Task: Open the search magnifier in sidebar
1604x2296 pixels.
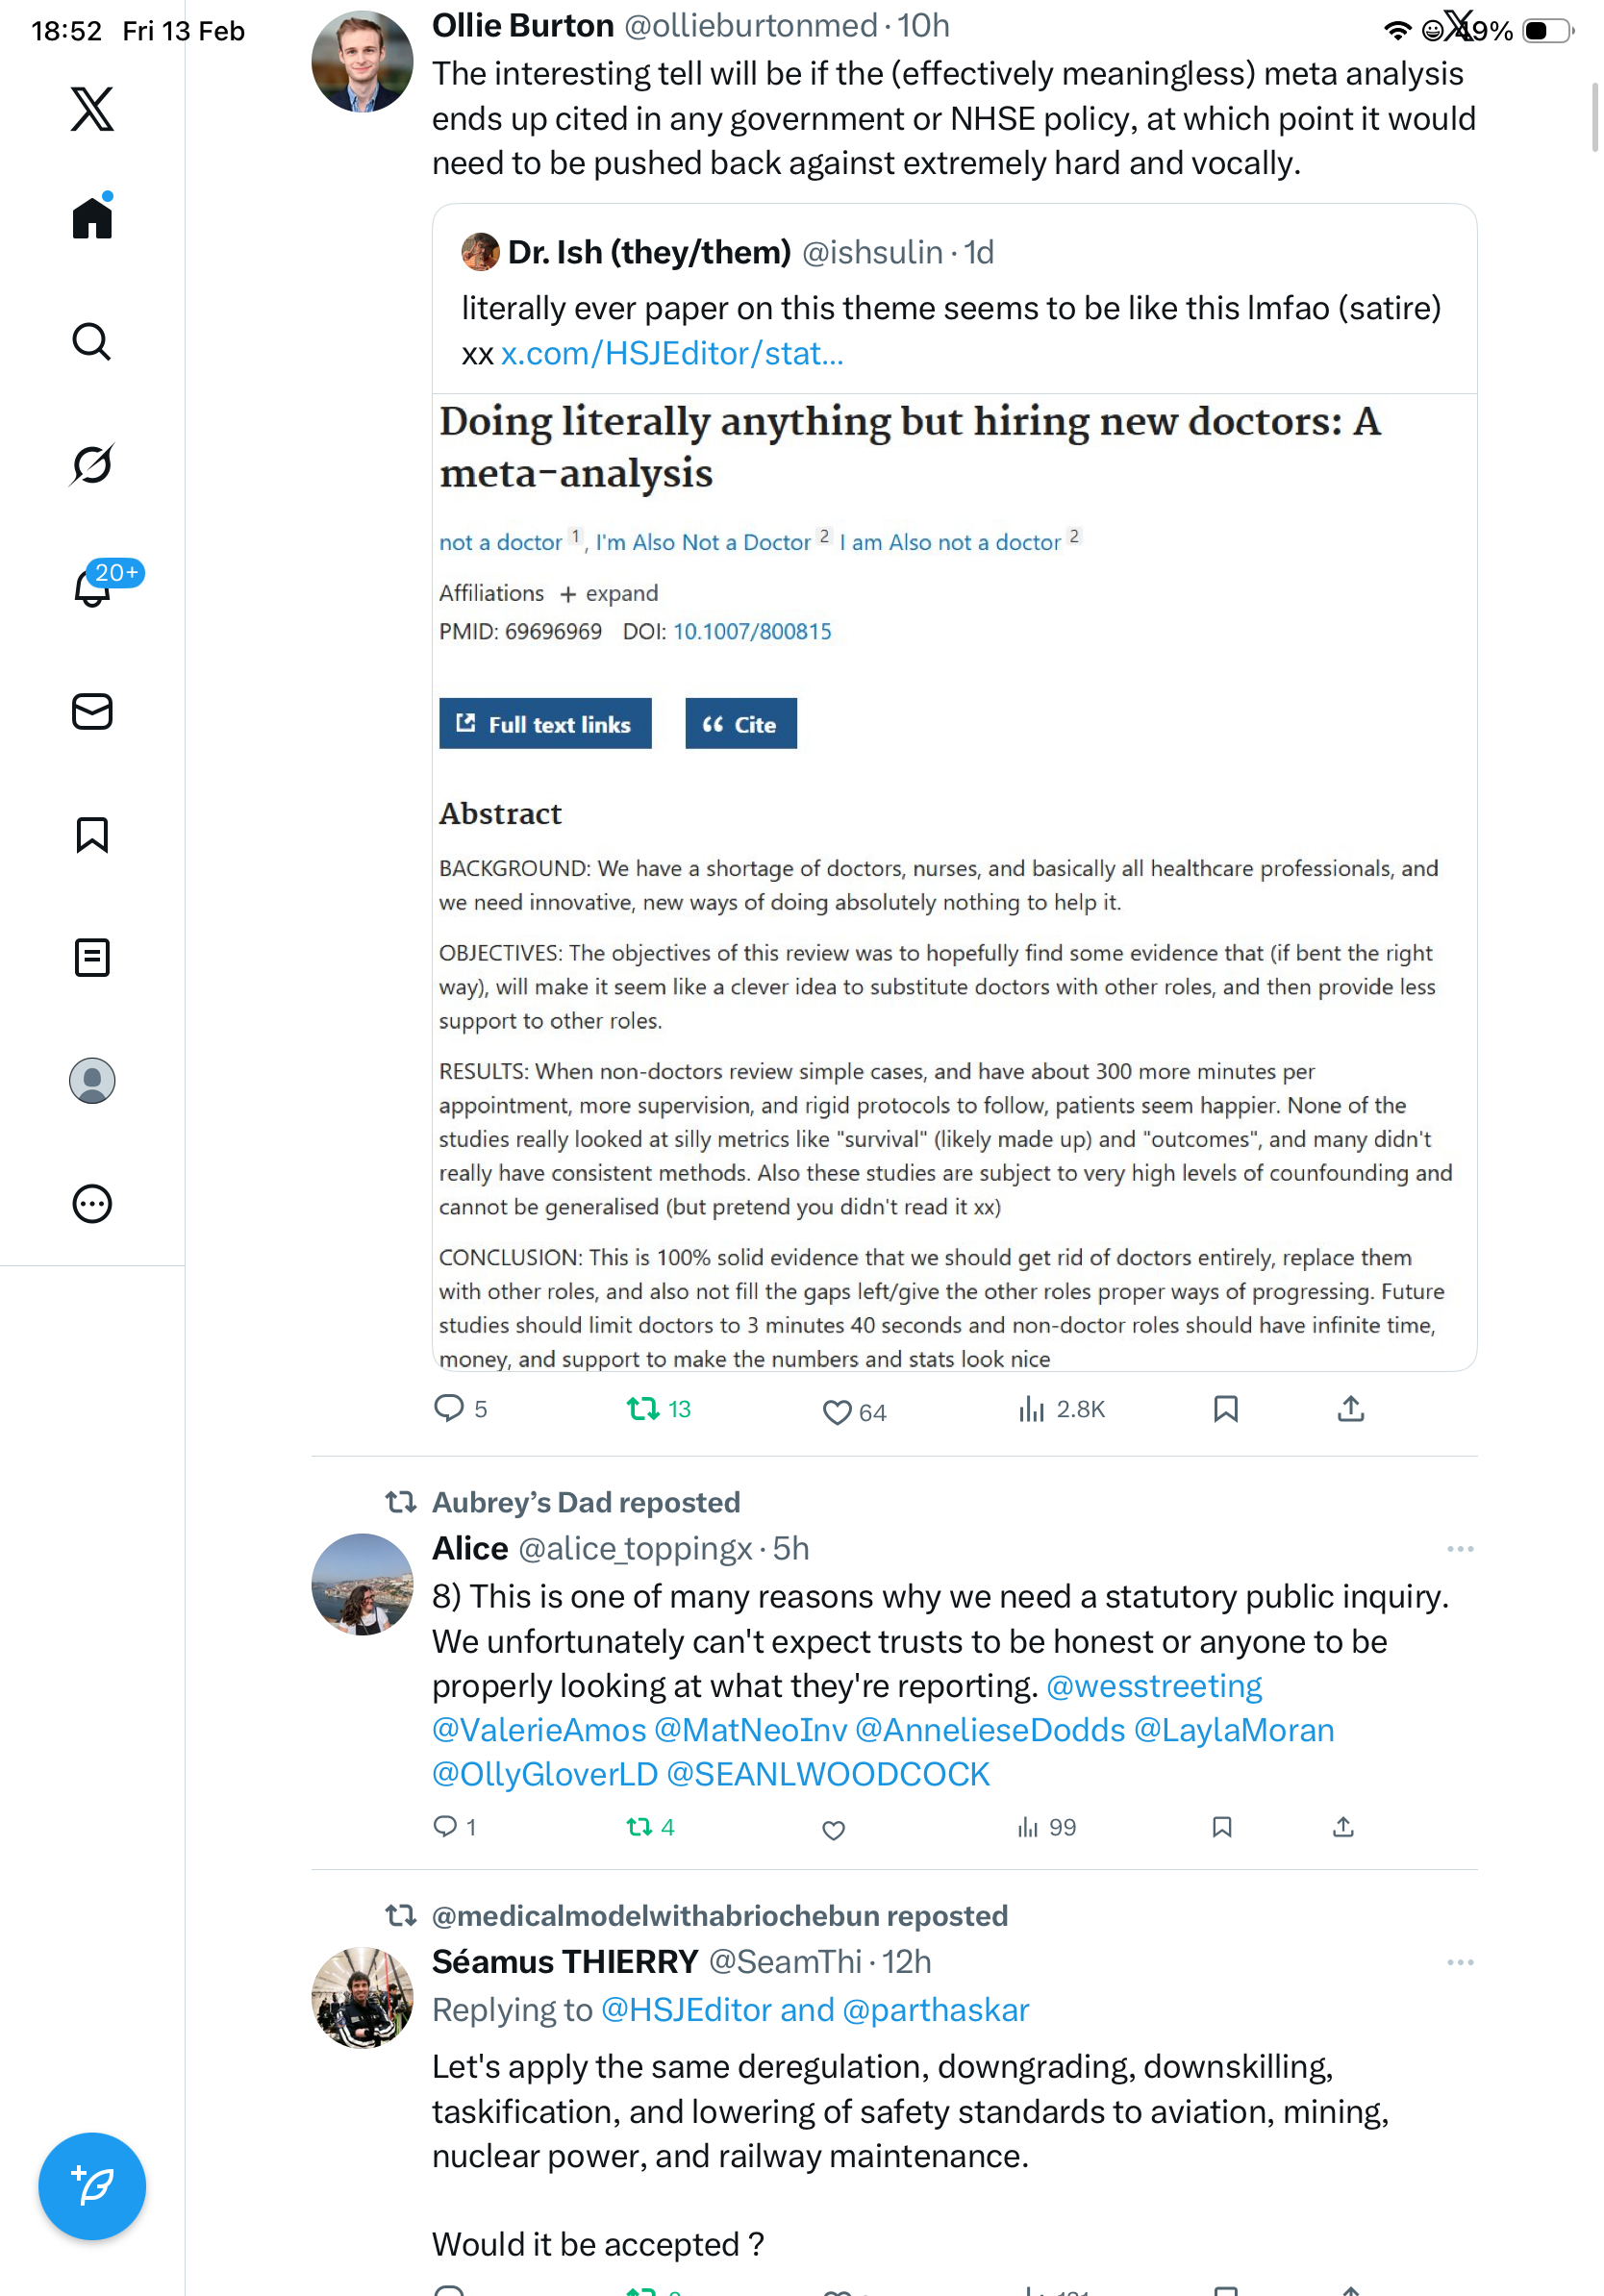Action: click(x=92, y=341)
